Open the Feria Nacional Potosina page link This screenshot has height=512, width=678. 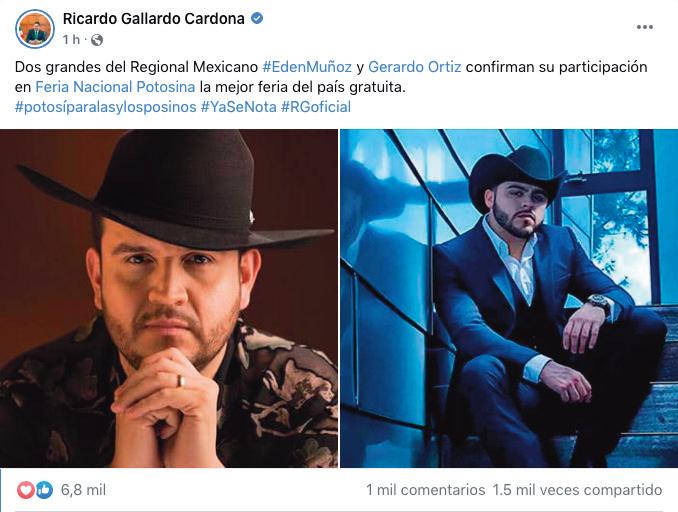[115, 87]
